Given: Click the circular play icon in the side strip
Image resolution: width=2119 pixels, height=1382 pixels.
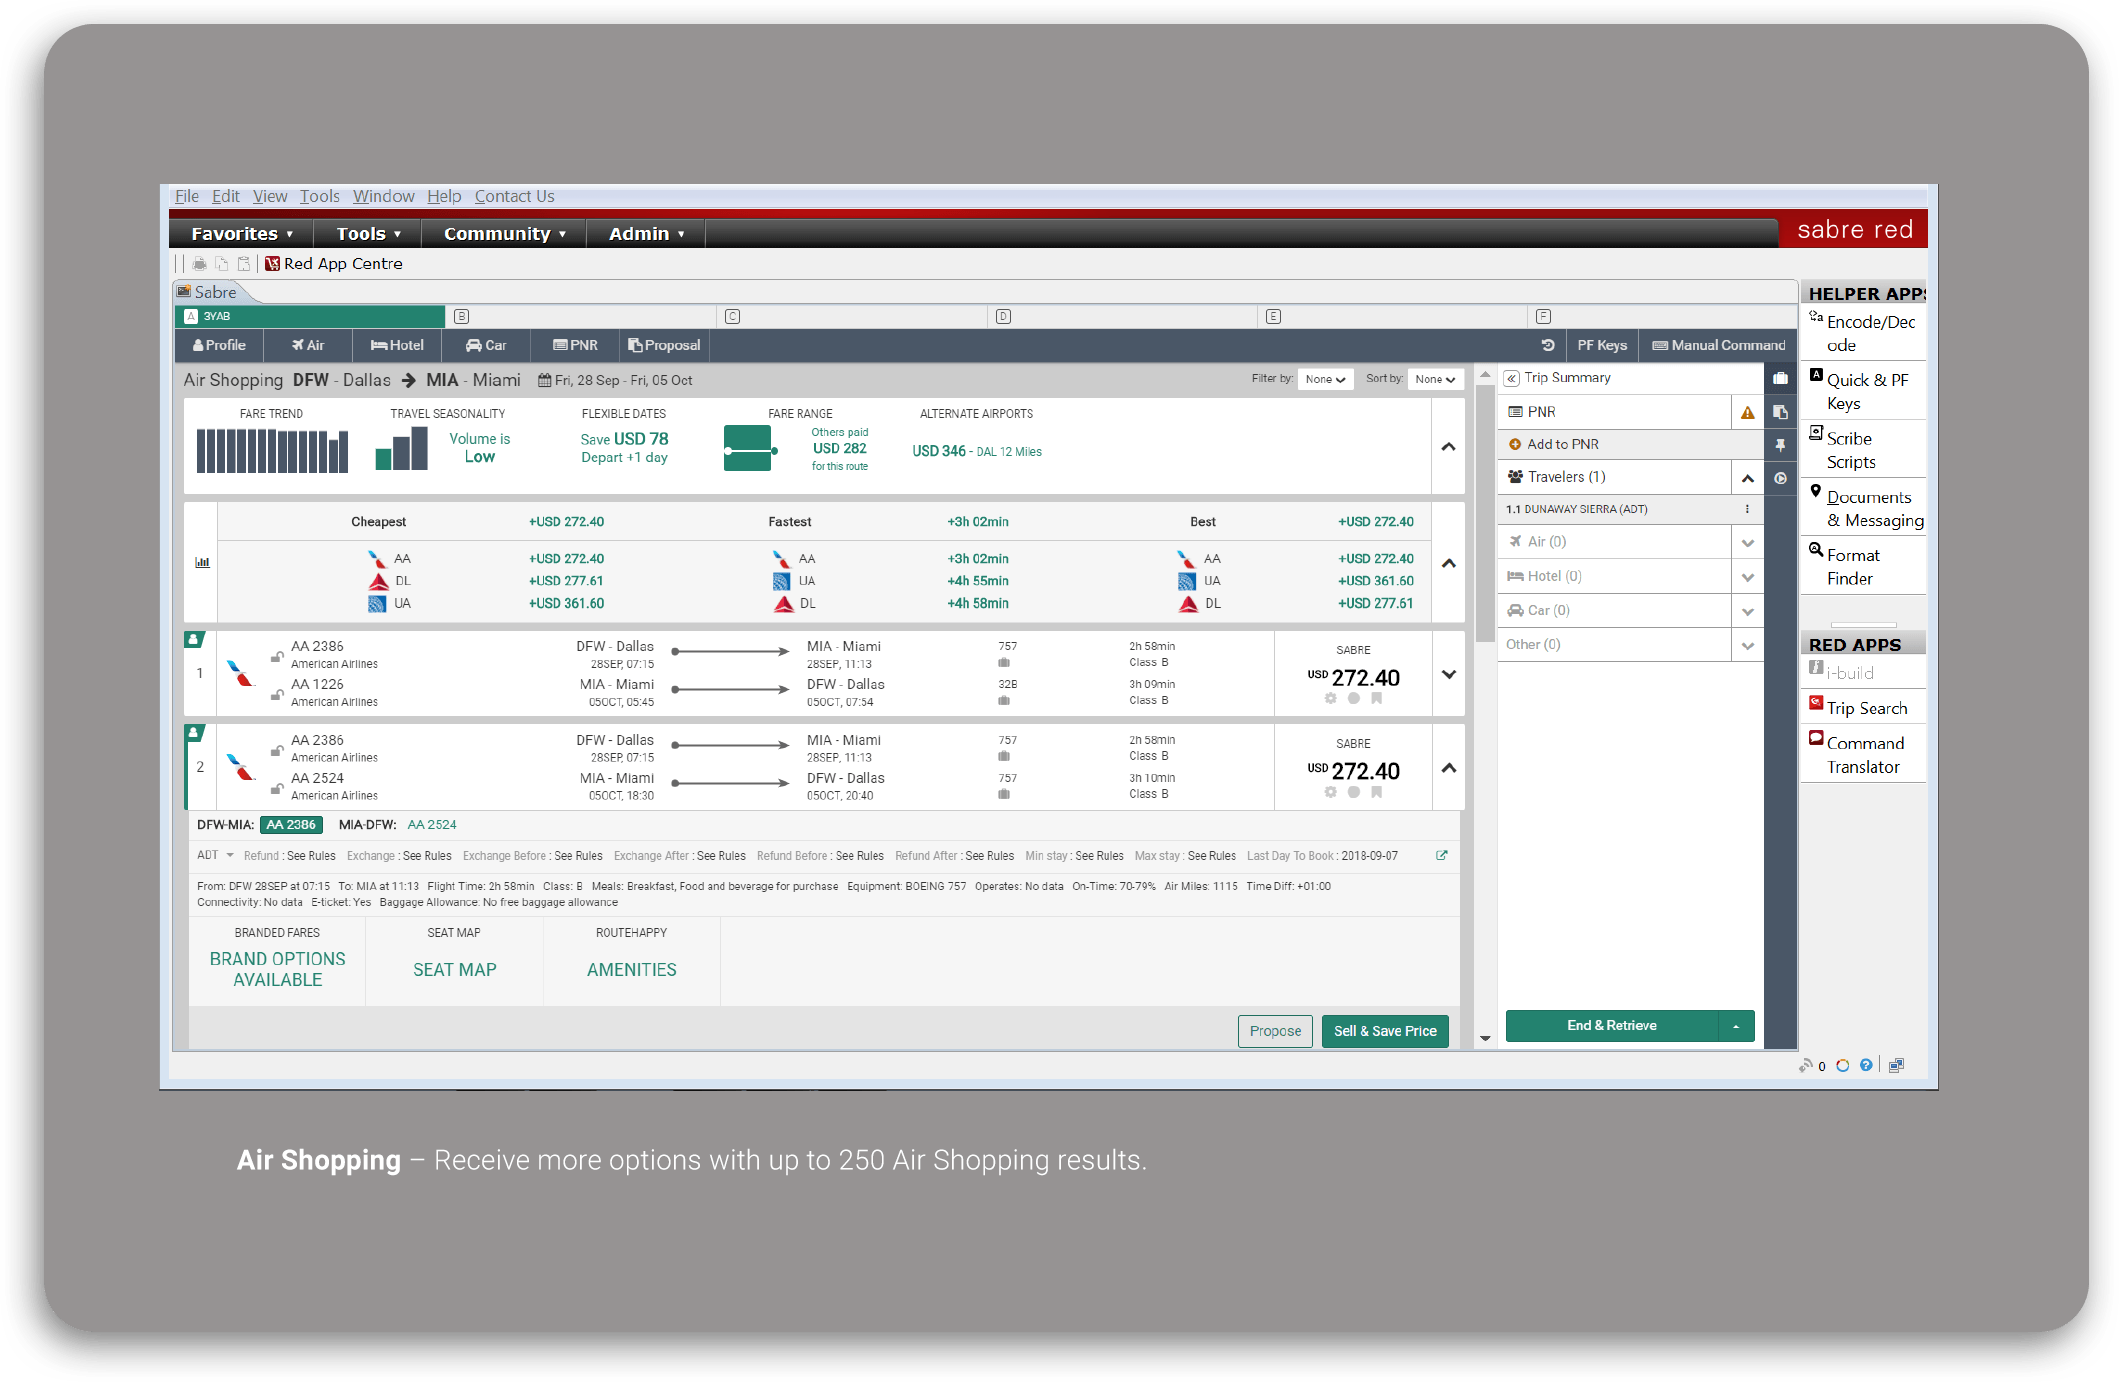Looking at the screenshot, I should tap(1780, 478).
